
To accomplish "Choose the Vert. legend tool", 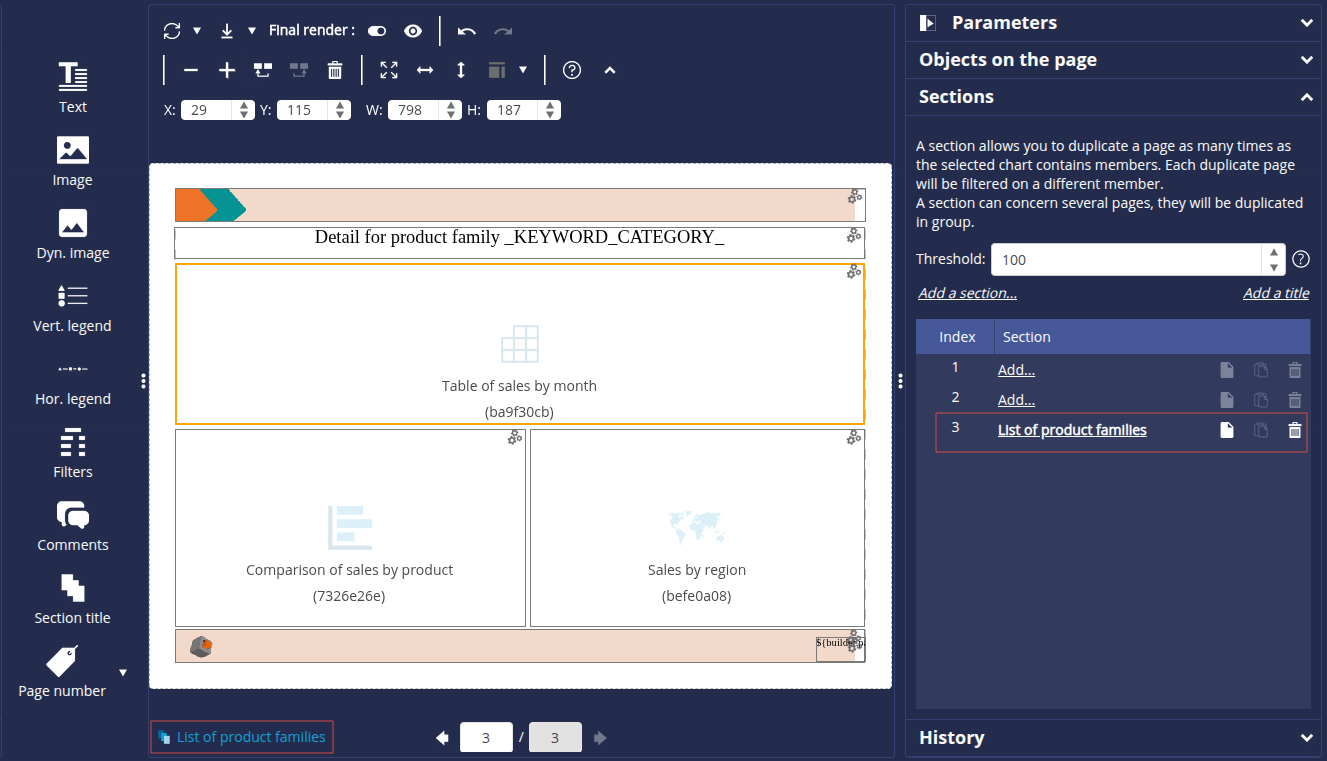I will [x=72, y=306].
